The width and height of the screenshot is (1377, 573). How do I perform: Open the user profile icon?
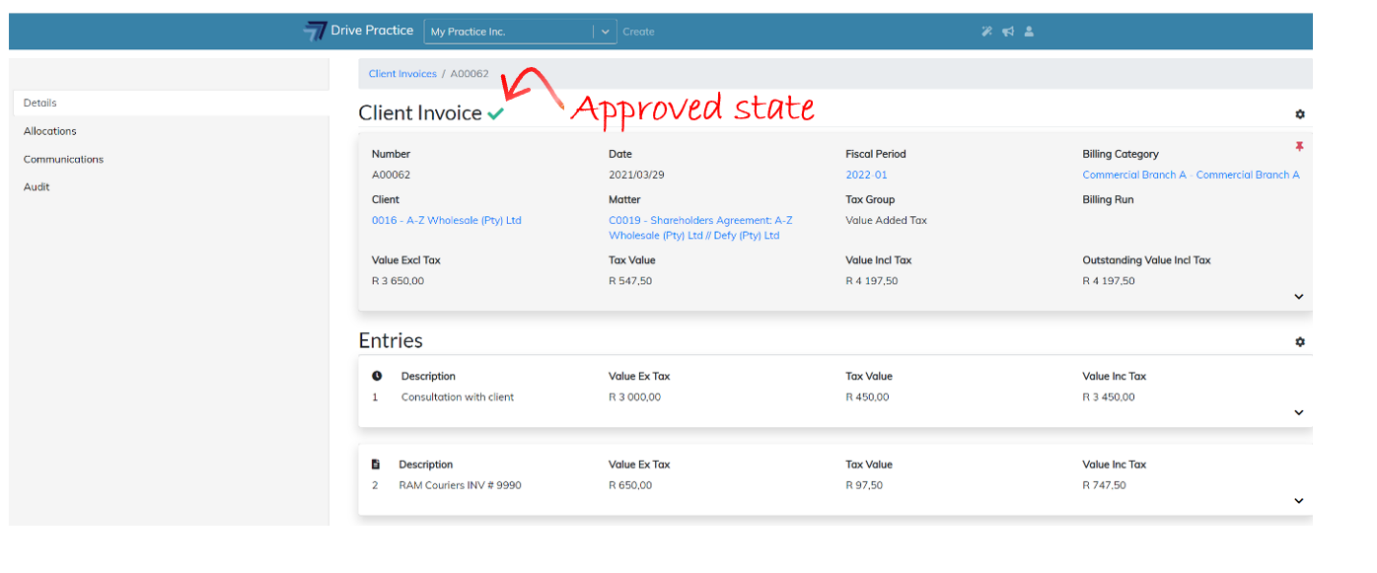coord(1029,31)
